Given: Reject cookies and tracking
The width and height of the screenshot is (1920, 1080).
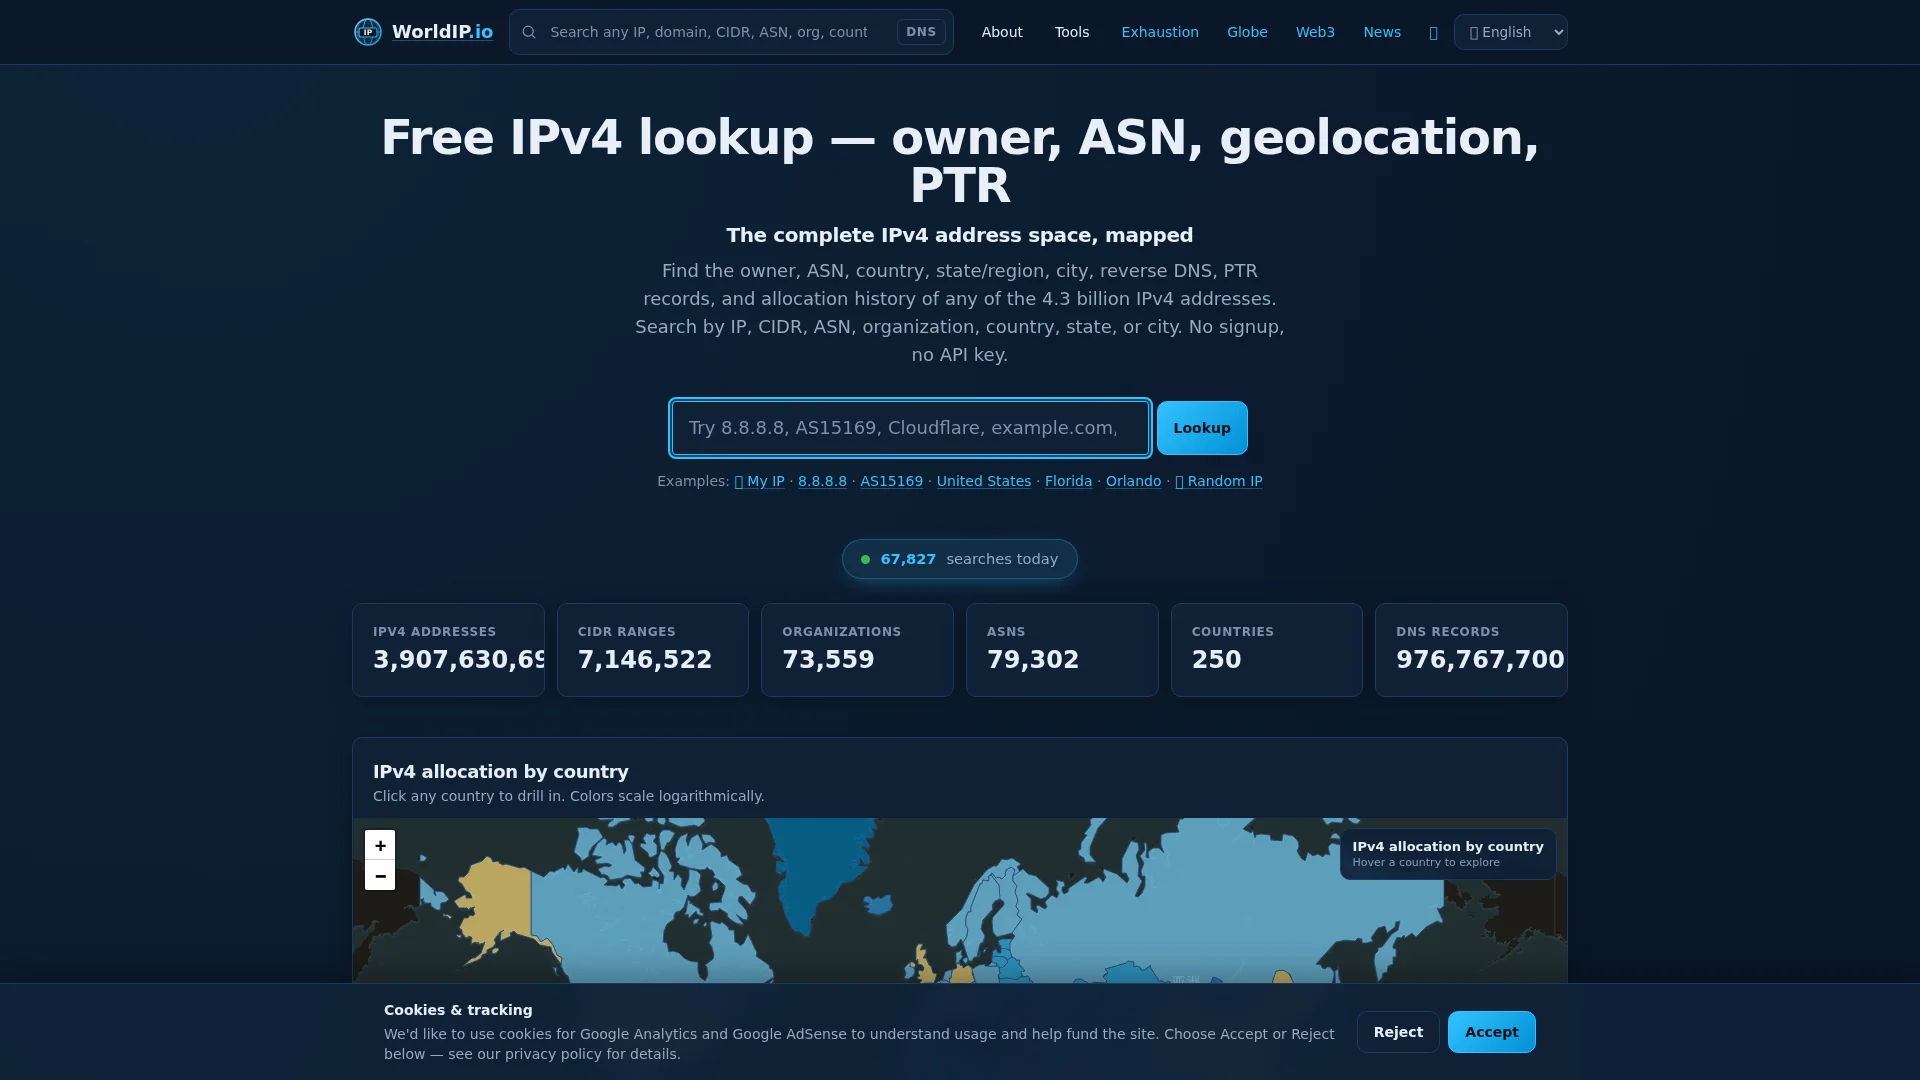Looking at the screenshot, I should (x=1398, y=1032).
